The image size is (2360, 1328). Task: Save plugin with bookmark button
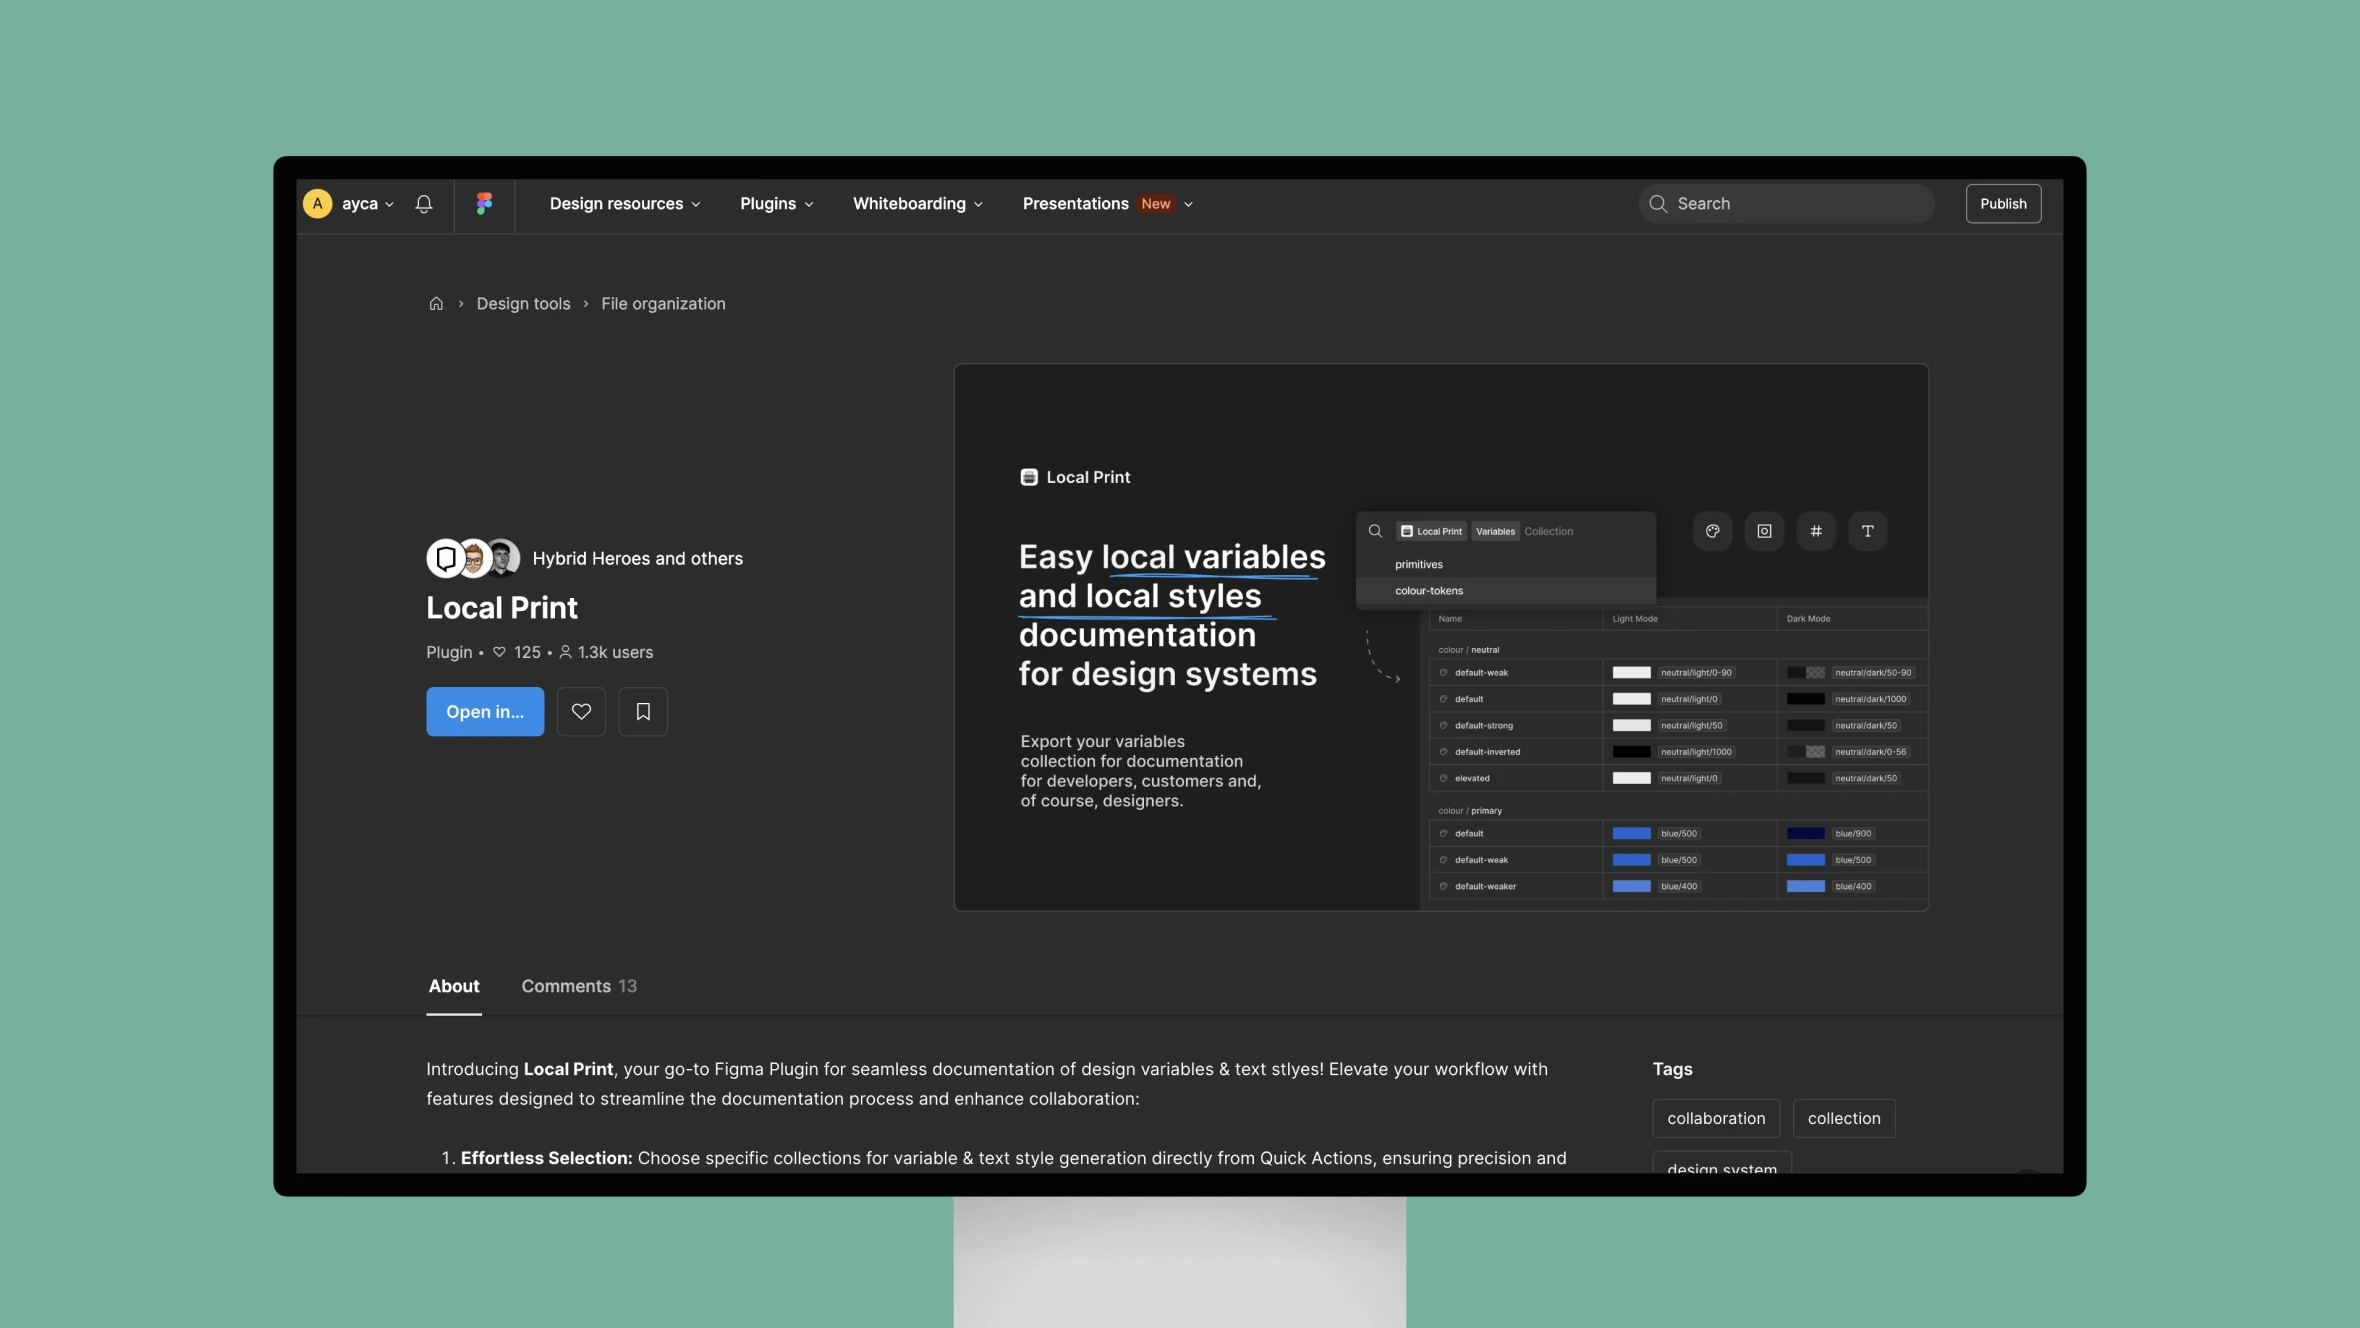click(x=643, y=712)
